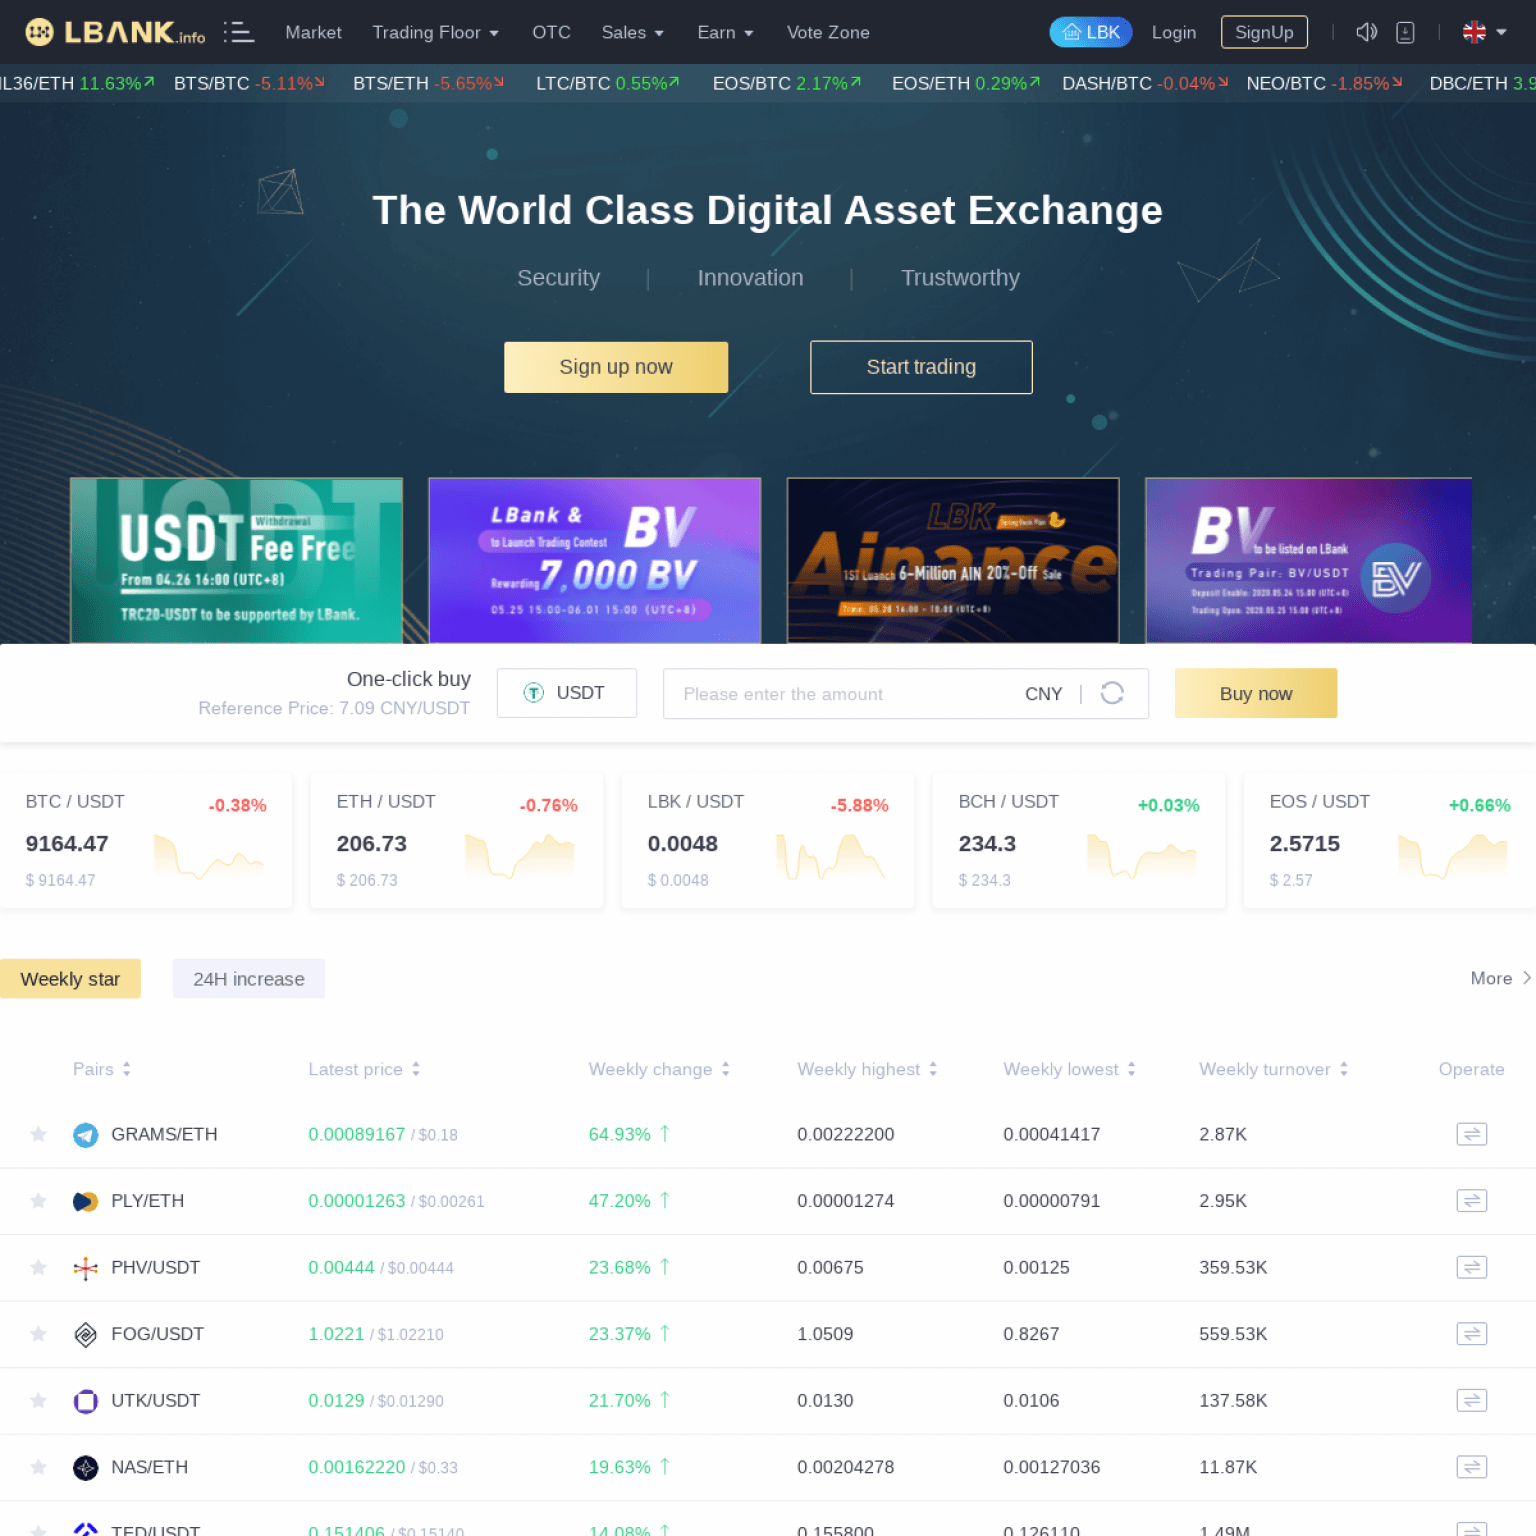The height and width of the screenshot is (1536, 1536).
Task: Click the FOG coin icon
Action: (86, 1334)
